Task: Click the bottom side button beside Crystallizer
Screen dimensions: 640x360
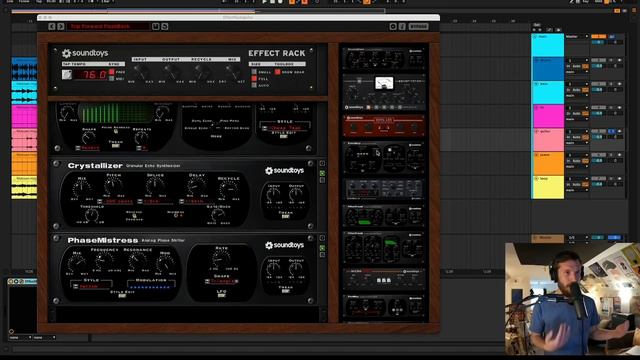Action: (322, 180)
